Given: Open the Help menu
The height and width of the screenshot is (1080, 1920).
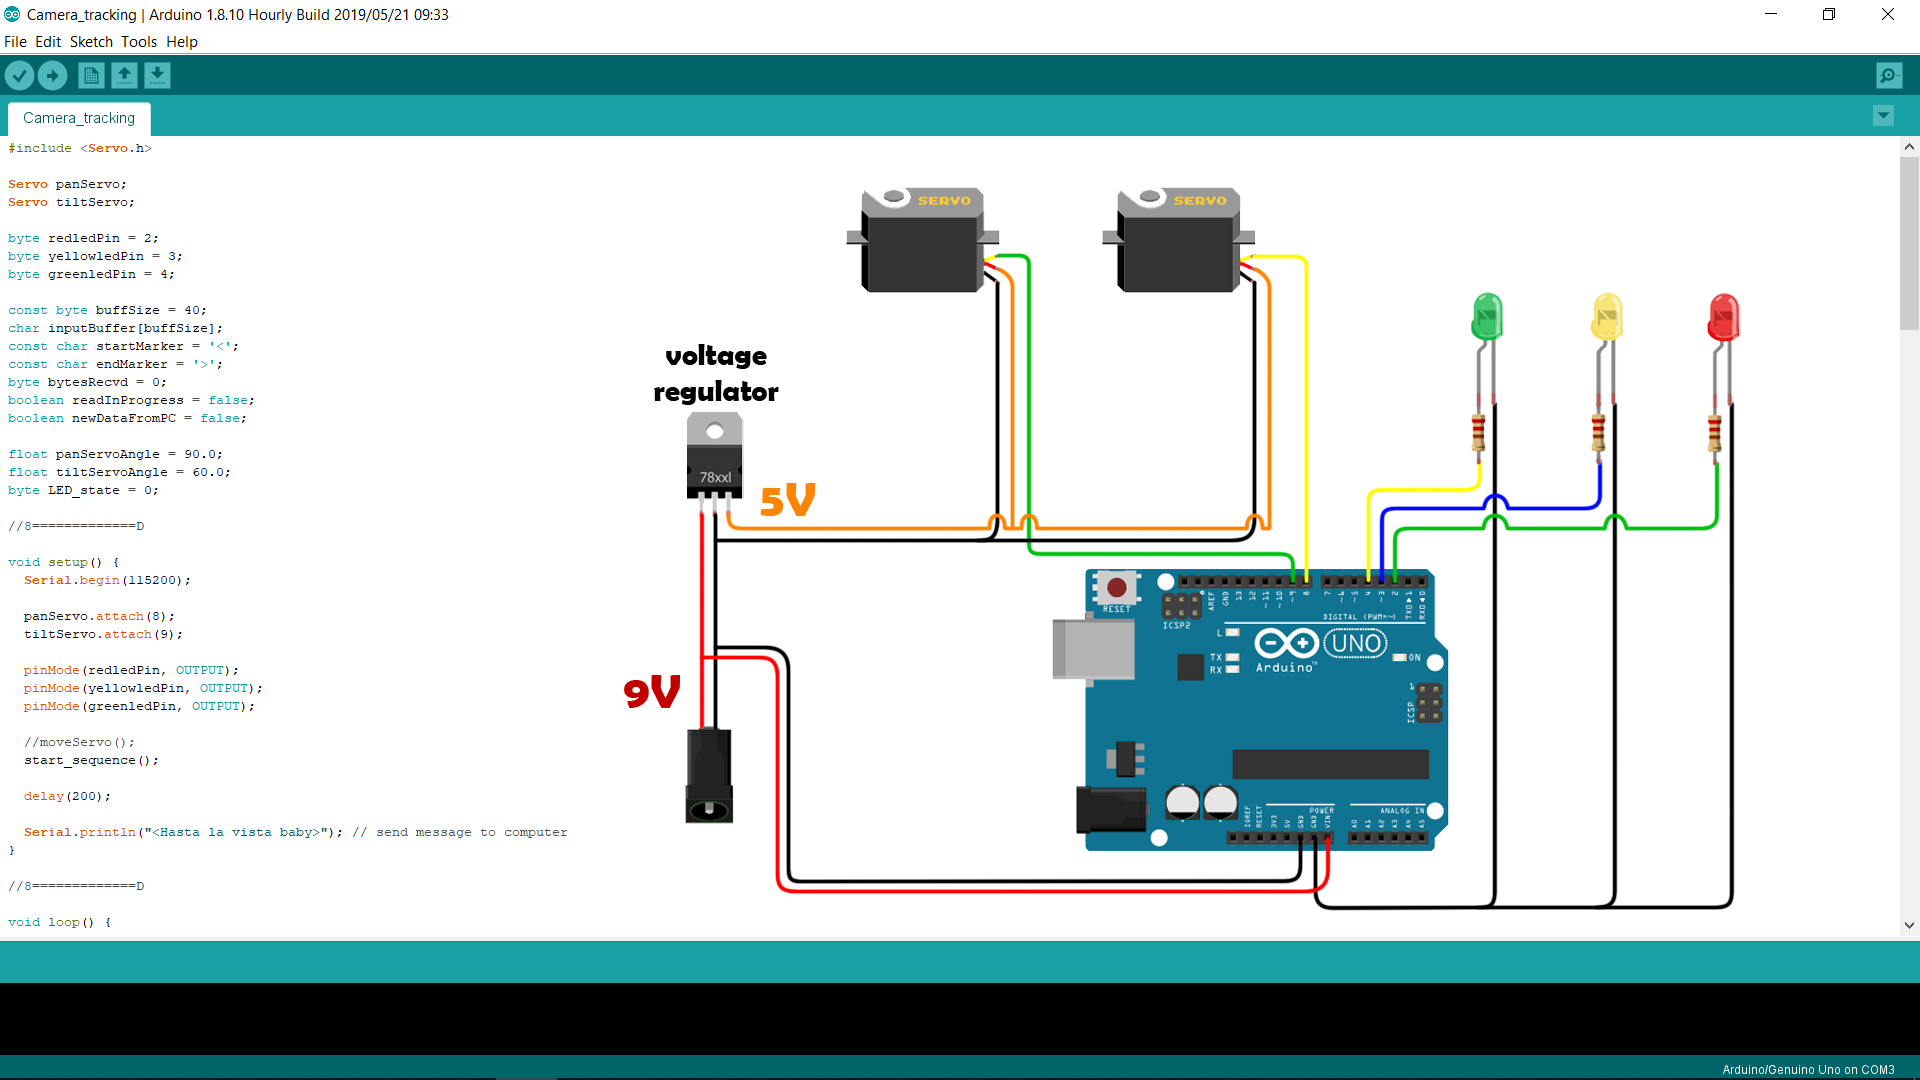Looking at the screenshot, I should click(x=181, y=42).
